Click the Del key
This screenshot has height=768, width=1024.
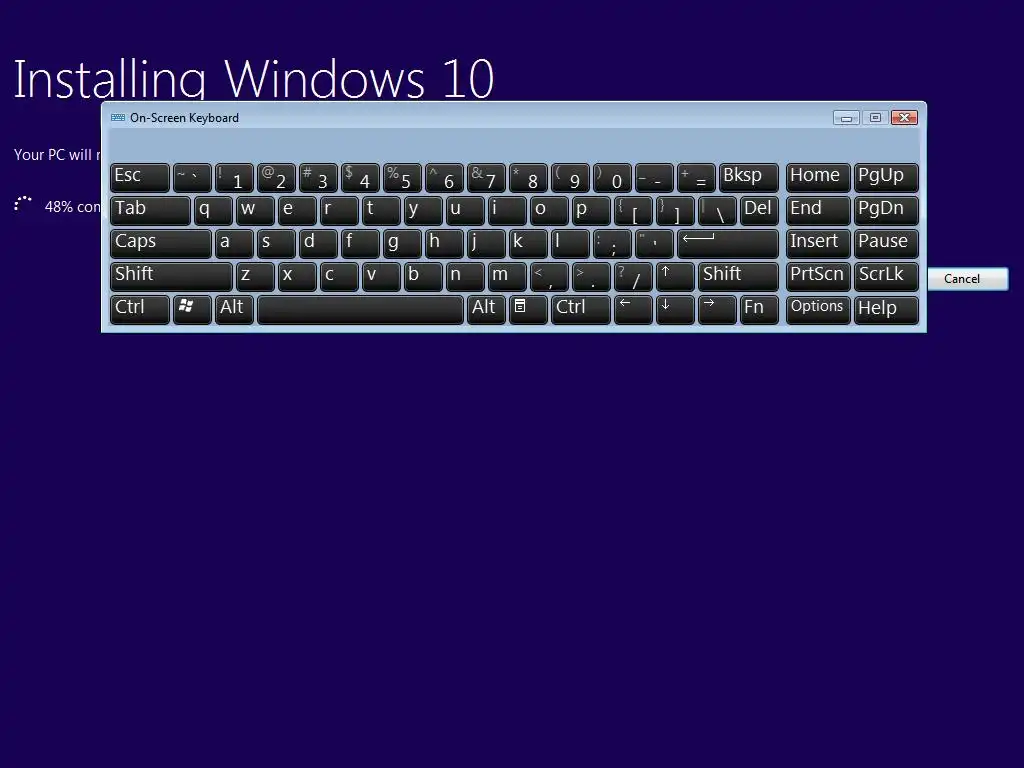(x=759, y=210)
